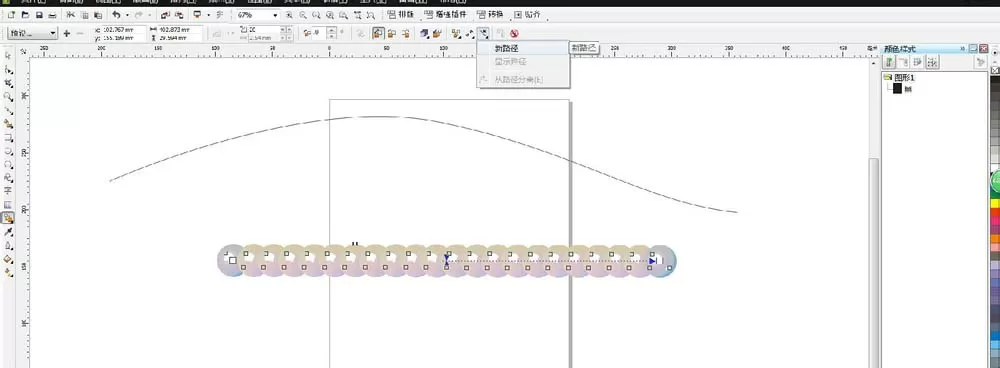
Task: Select the Text tool in toolbox
Action: (8, 191)
